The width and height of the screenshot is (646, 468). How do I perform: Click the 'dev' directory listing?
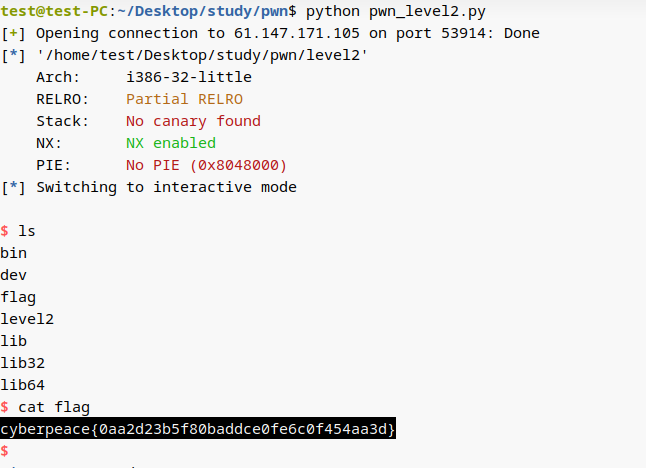14,275
